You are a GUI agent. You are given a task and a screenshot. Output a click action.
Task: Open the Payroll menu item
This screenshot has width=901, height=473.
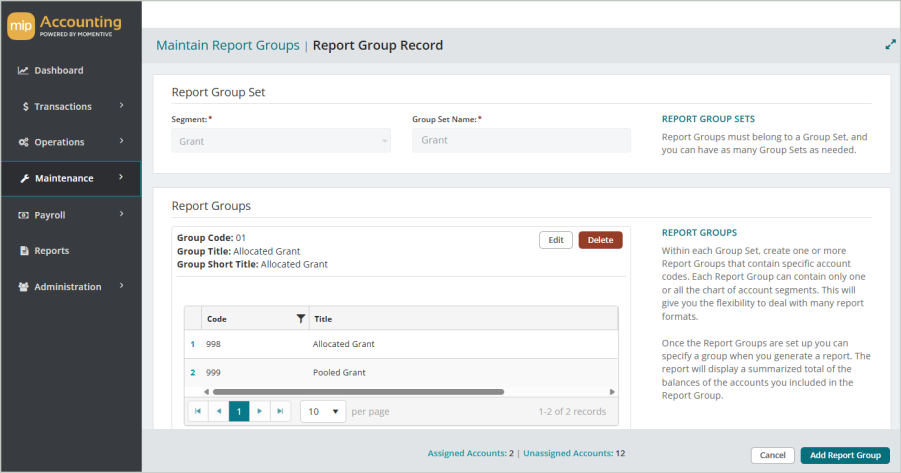[71, 215]
